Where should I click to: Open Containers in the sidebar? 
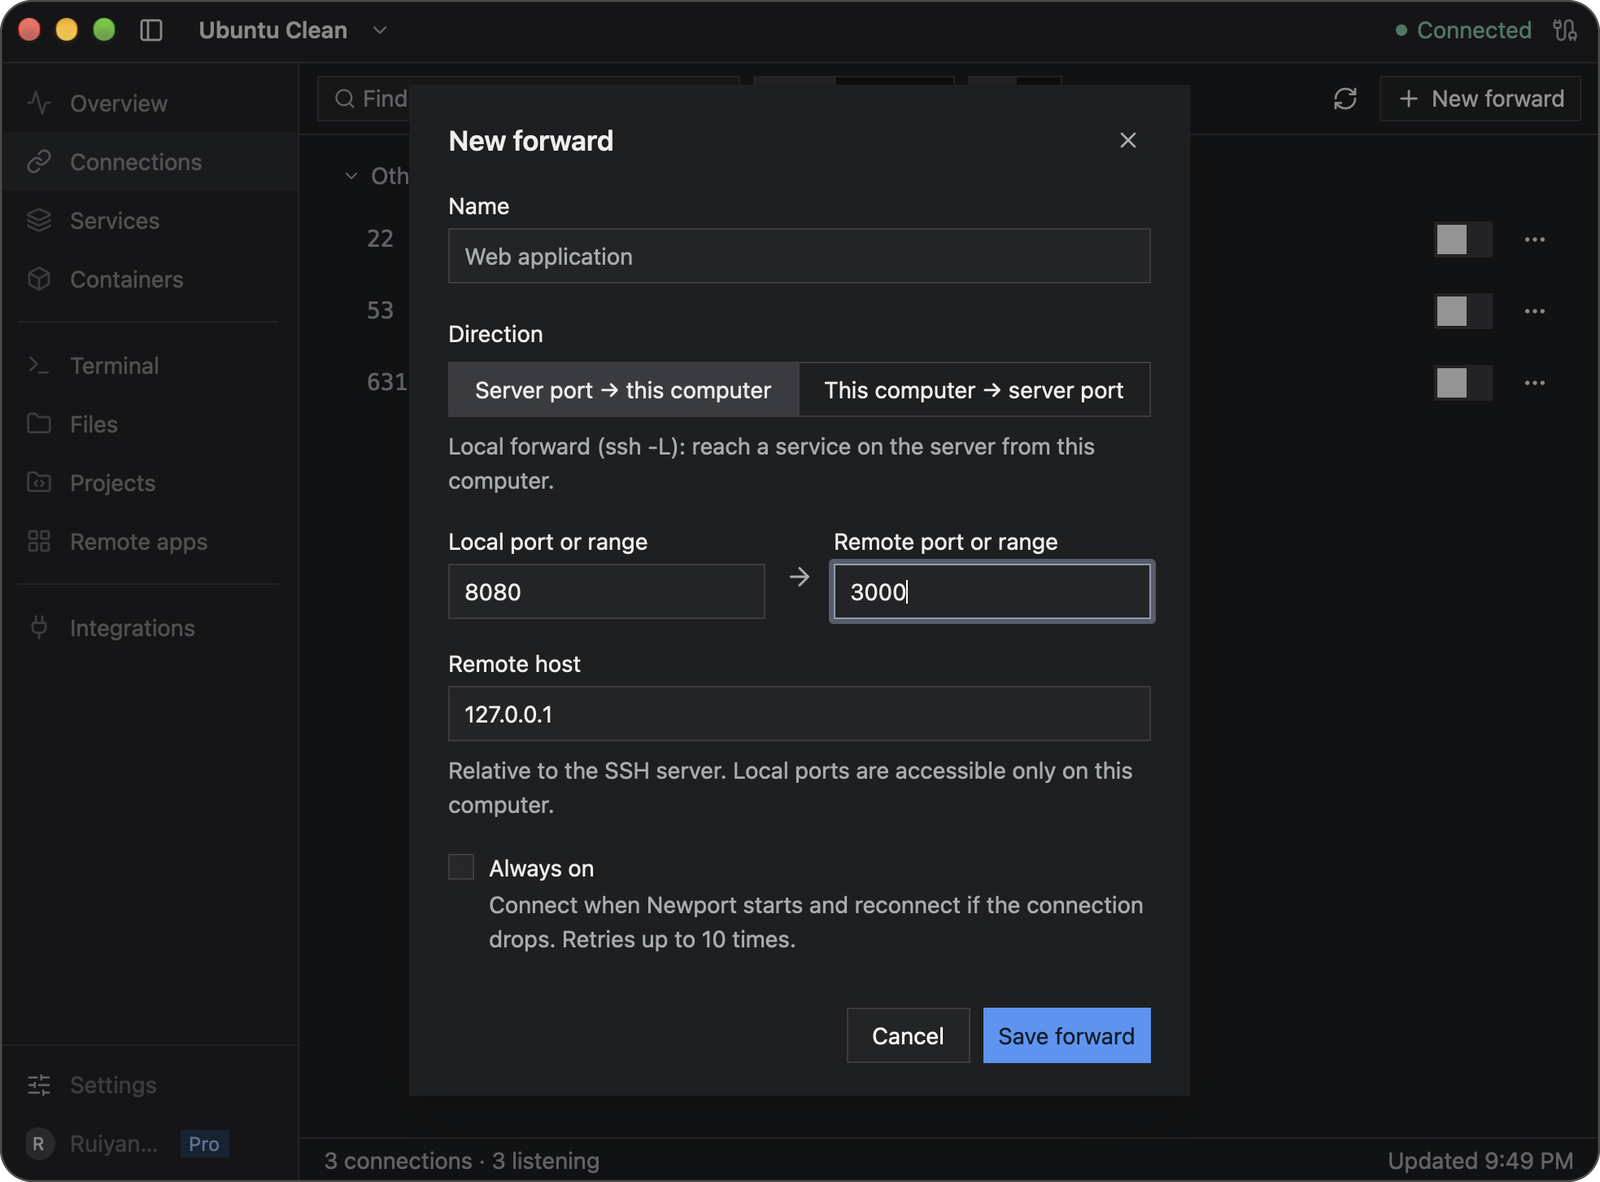pyautogui.click(x=149, y=279)
